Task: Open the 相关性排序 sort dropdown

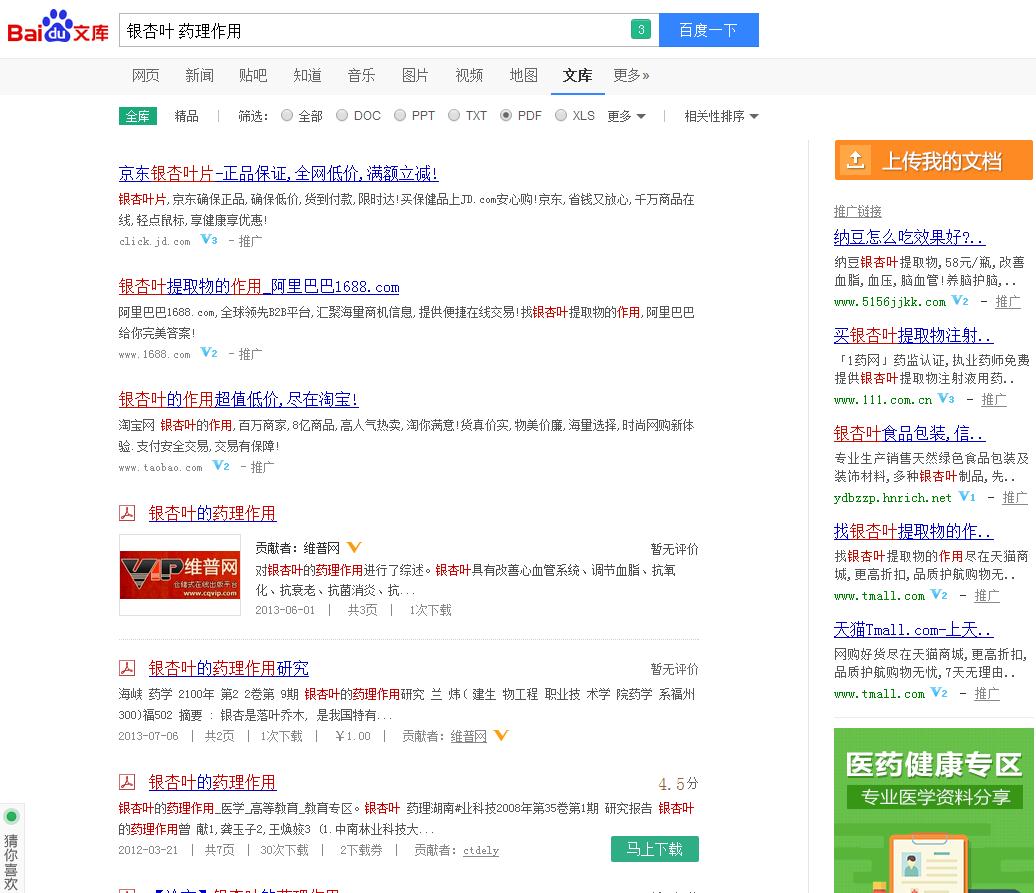Action: click(721, 116)
